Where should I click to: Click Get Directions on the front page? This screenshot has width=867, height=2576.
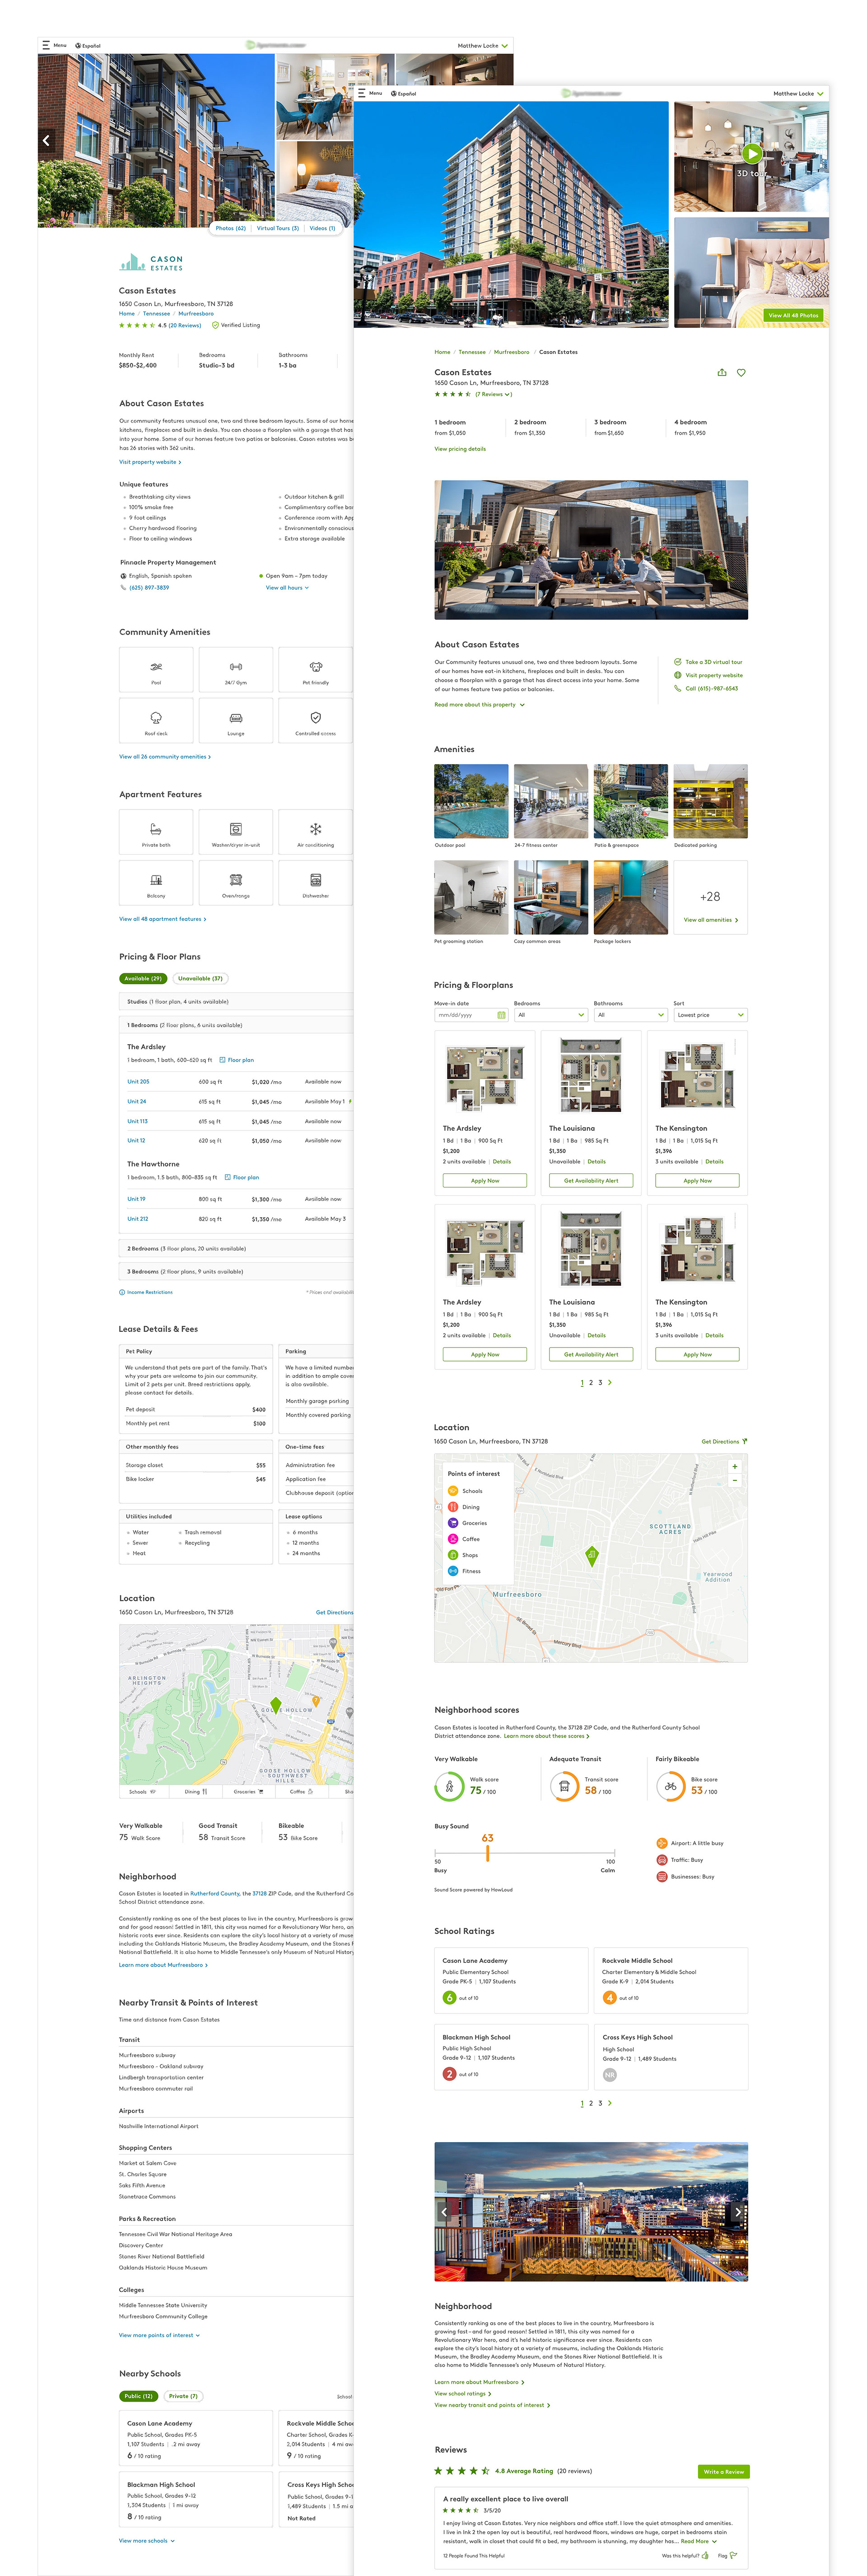[723, 1441]
